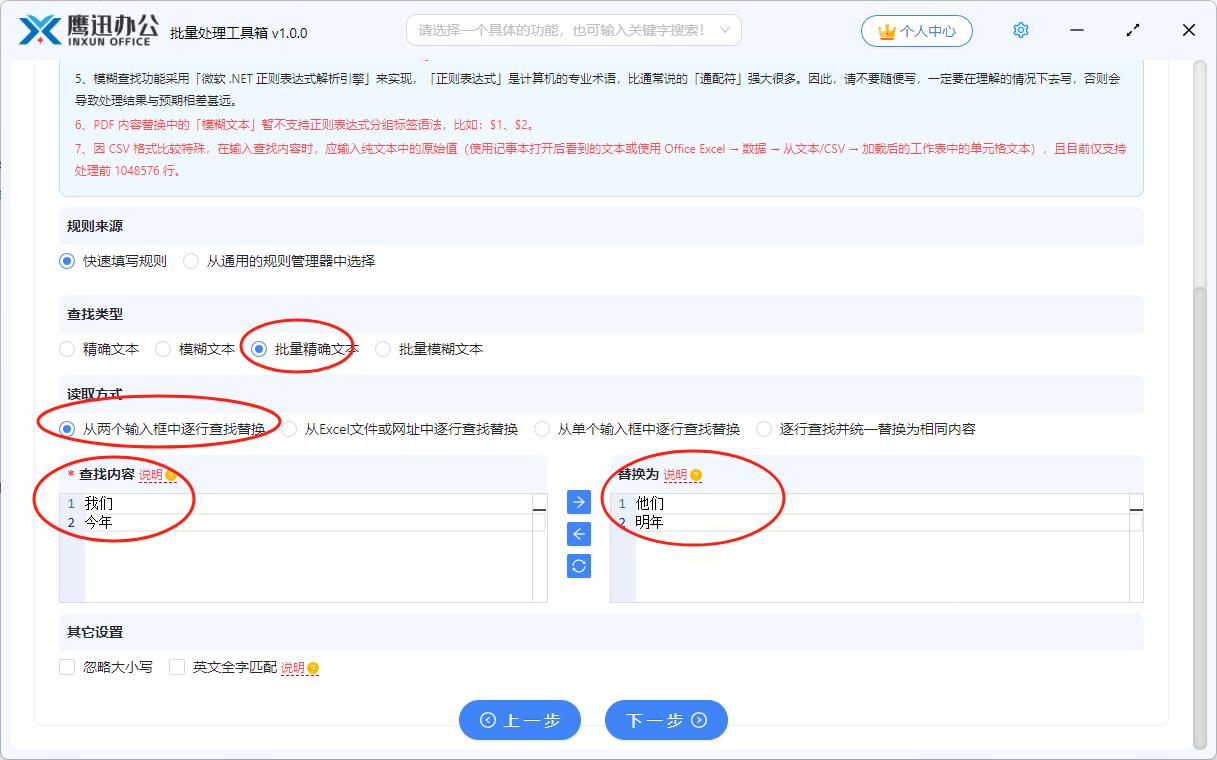Image resolution: width=1217 pixels, height=760 pixels.
Task: Select 从通用的规则管理器中选择 option
Action: pos(191,261)
